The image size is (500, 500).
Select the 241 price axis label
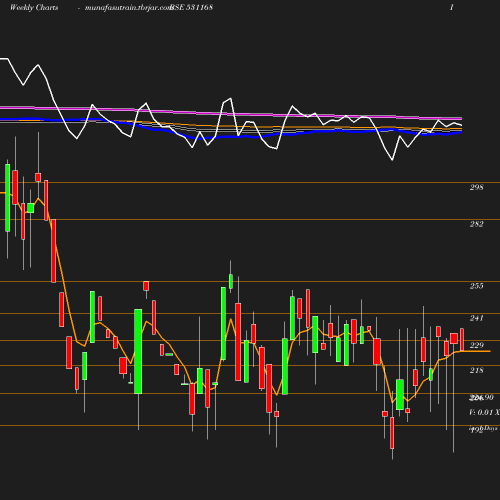pos(476,318)
